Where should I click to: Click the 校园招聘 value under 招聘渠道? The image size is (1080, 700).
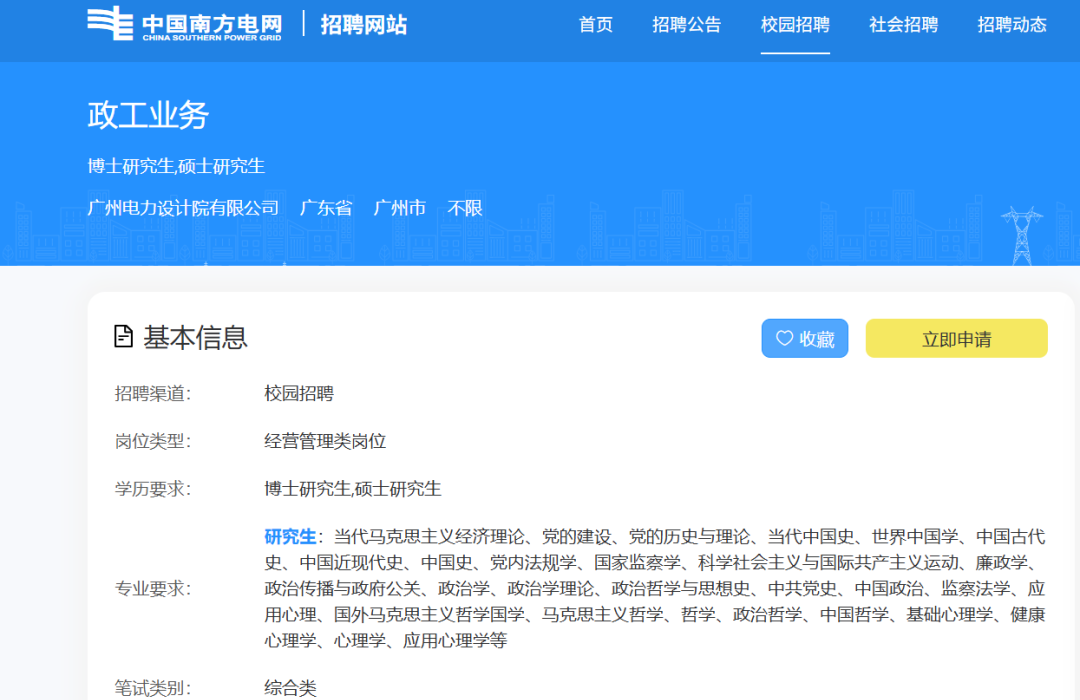click(x=299, y=393)
